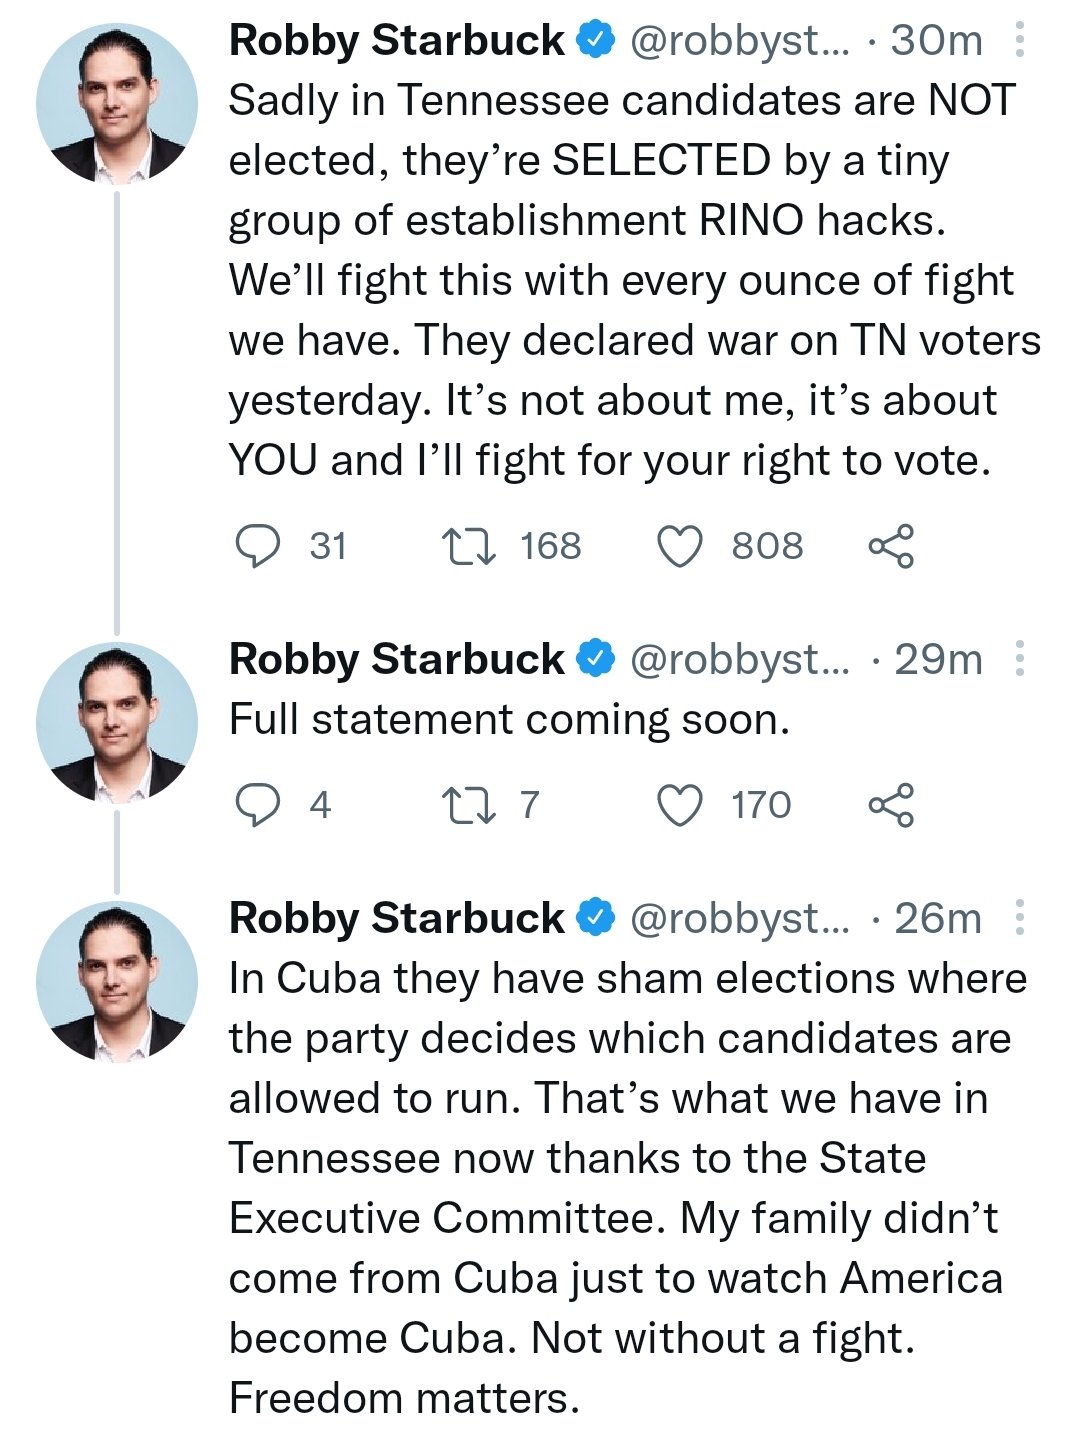Reply to the "Full statement coming soon" tweet
Image resolution: width=1080 pixels, height=1432 pixels.
click(x=258, y=805)
